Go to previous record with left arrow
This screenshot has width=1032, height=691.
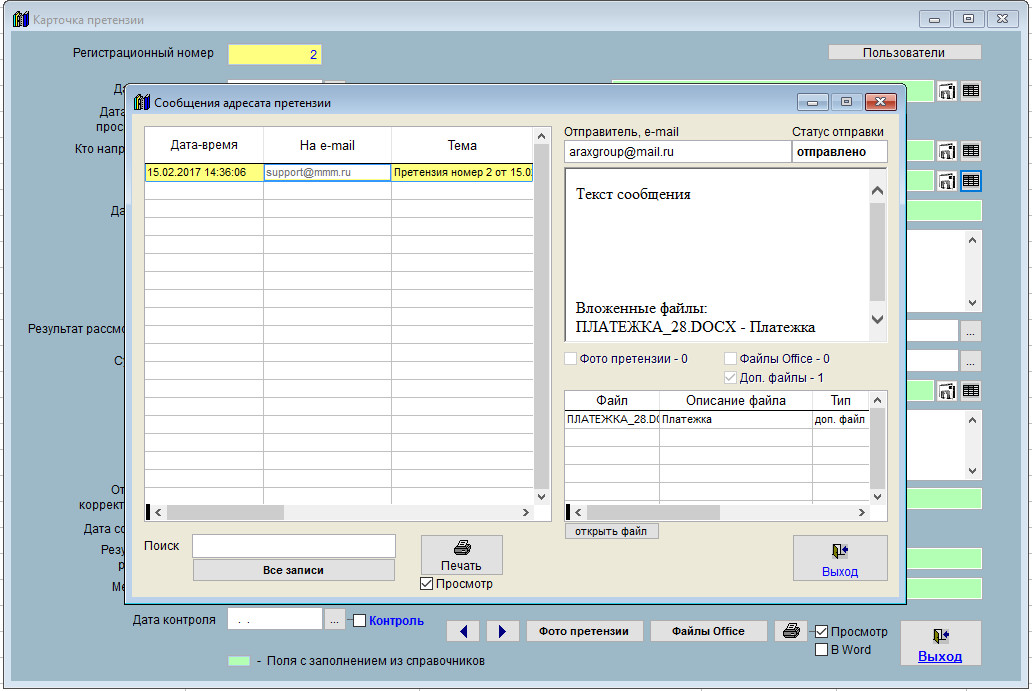point(462,631)
